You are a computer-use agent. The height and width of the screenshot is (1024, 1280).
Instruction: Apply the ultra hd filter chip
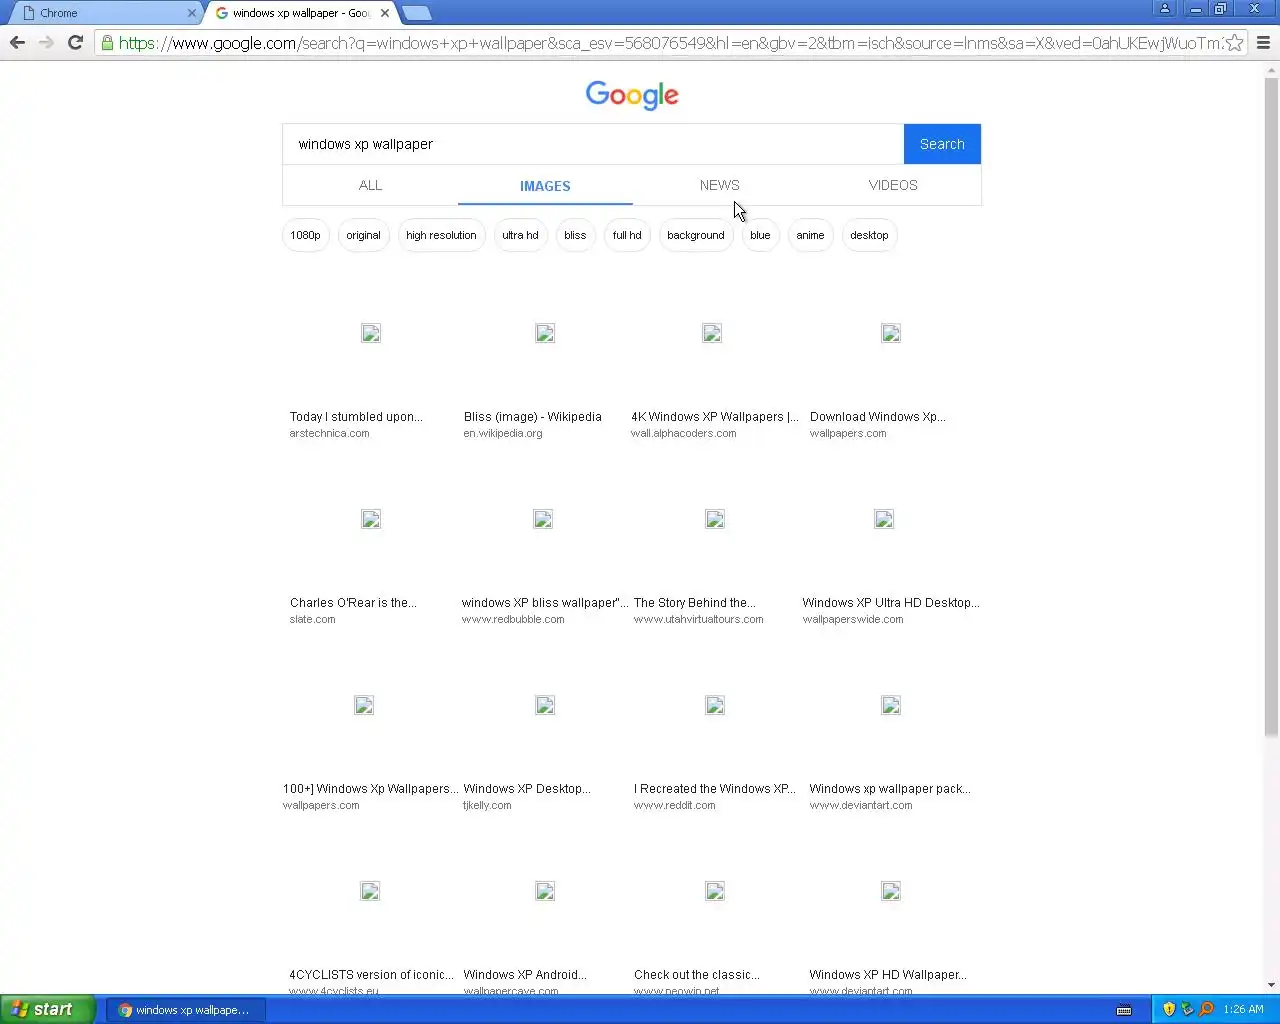[x=520, y=235]
